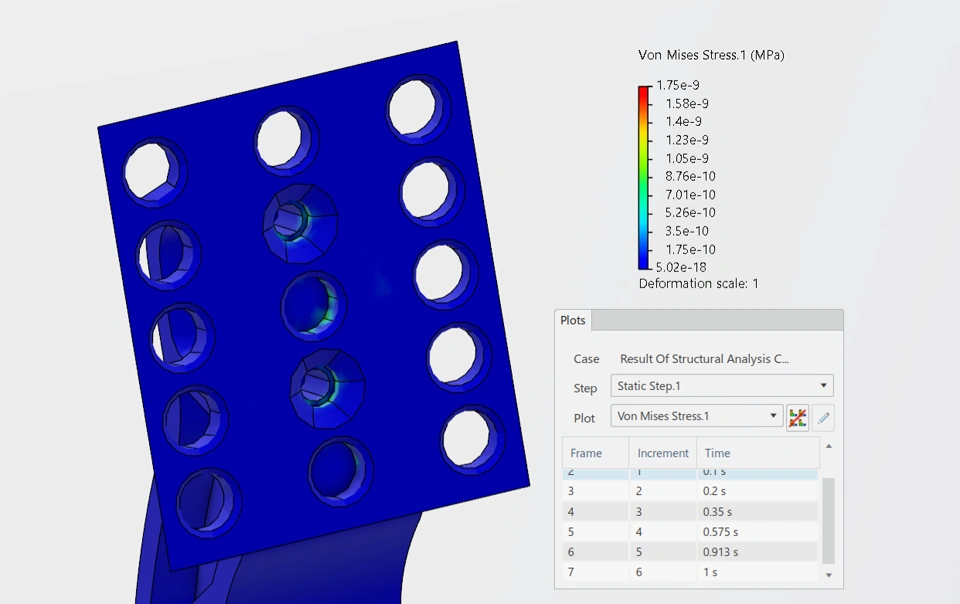Screen dimensions: 960x604
Task: Select frame 3 row with 0.2 s
Action: tap(690, 491)
